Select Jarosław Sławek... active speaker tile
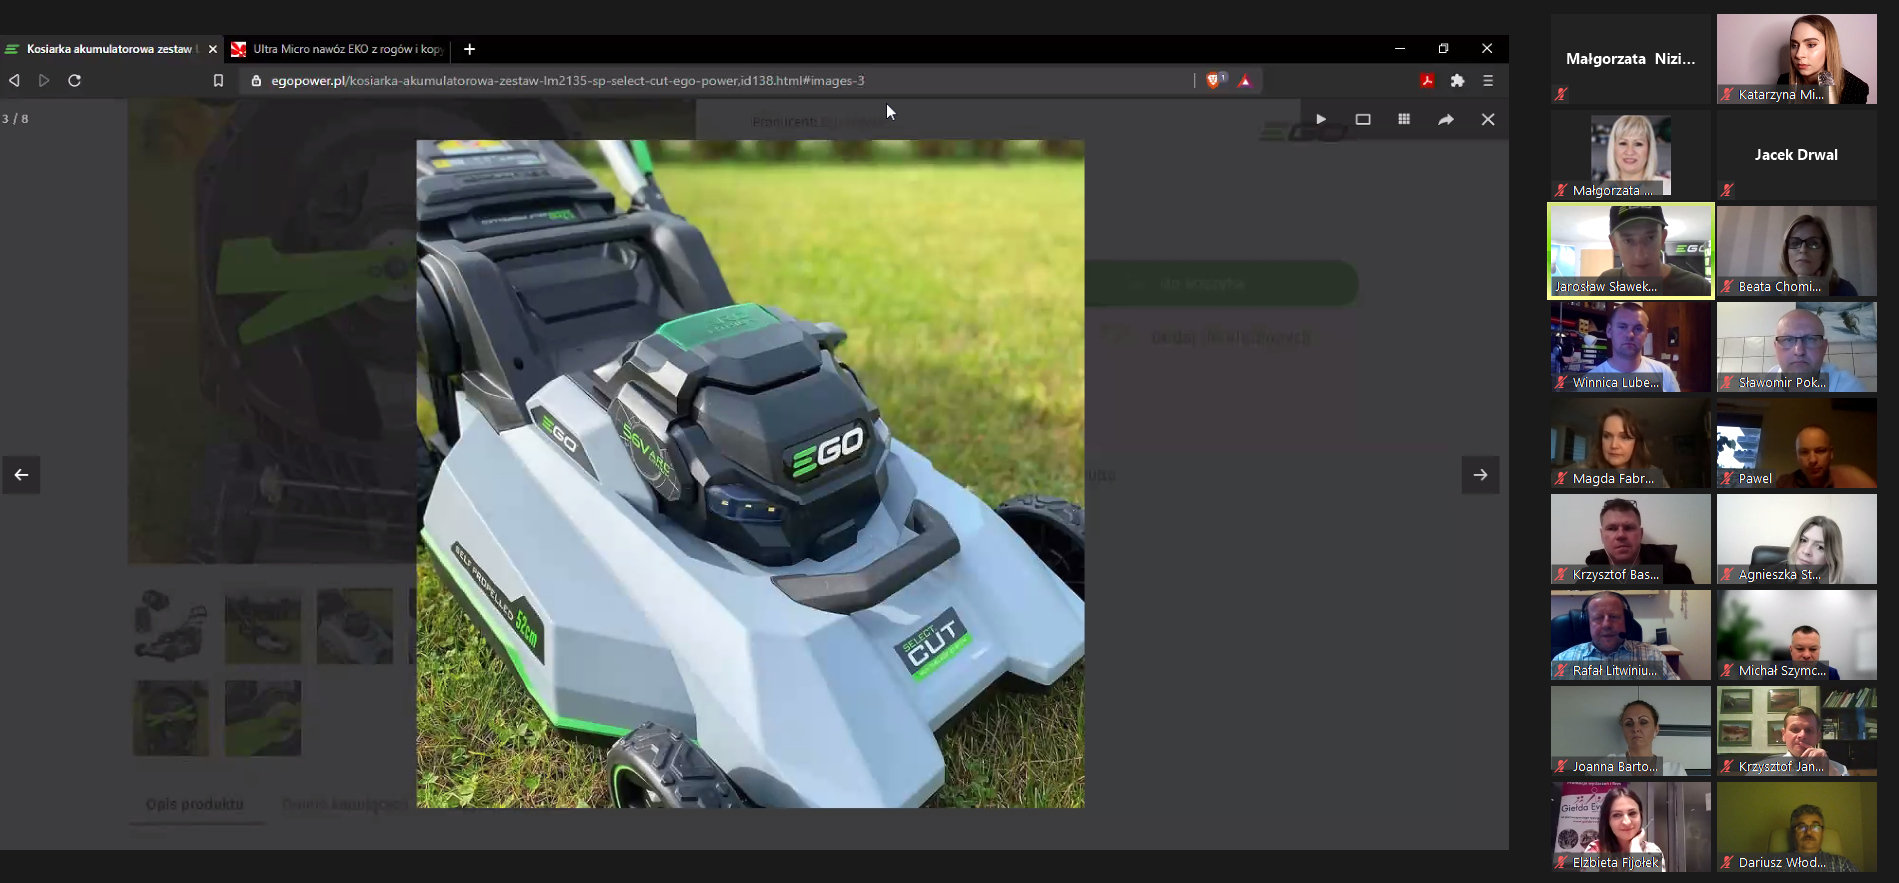Screen dimensions: 1899x883 point(1630,251)
